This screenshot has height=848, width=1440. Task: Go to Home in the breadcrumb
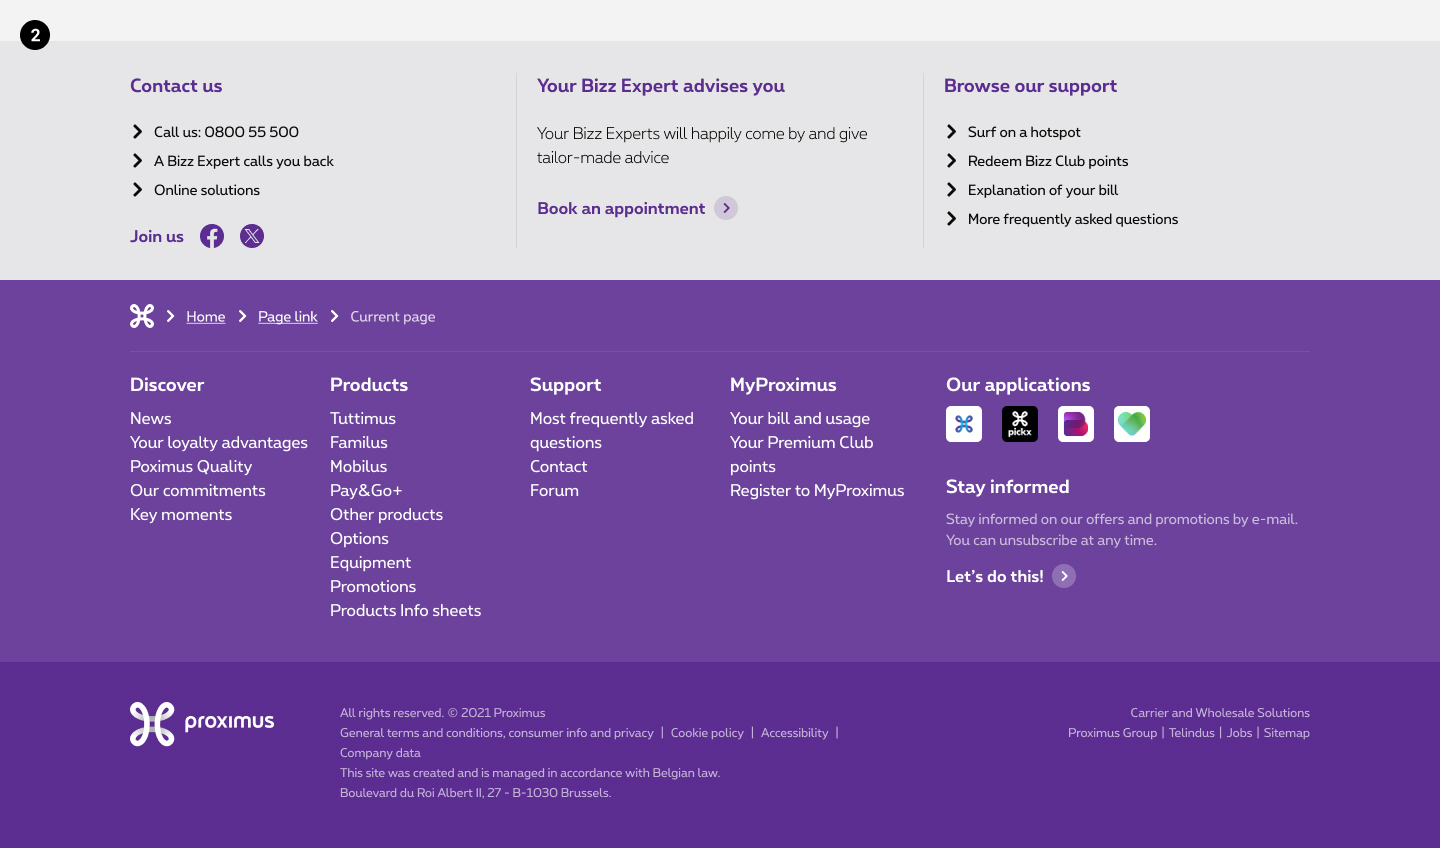point(205,317)
